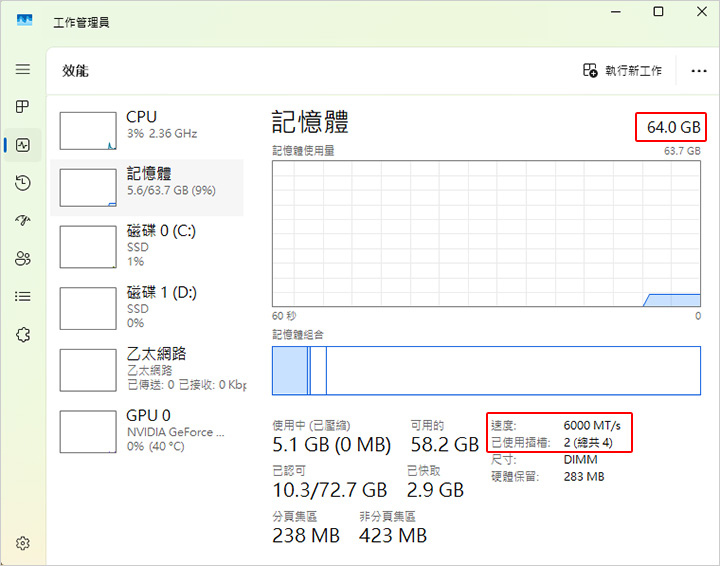720x566 pixels.
Task: Click the memory usage graph
Action: (486, 234)
